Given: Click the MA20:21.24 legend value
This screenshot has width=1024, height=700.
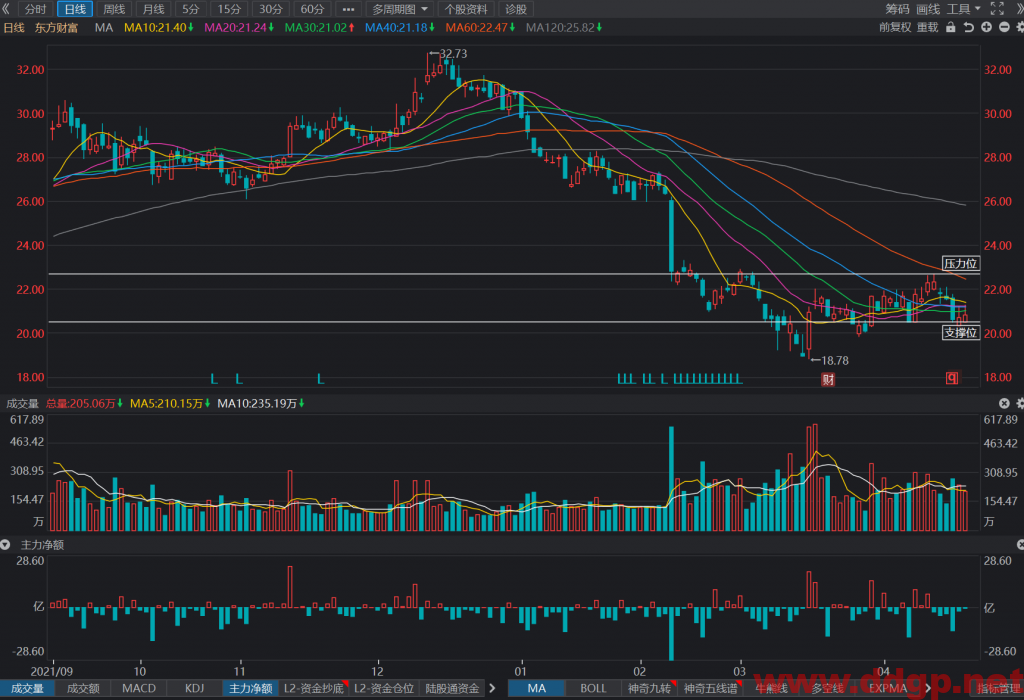Looking at the screenshot, I should tap(239, 27).
